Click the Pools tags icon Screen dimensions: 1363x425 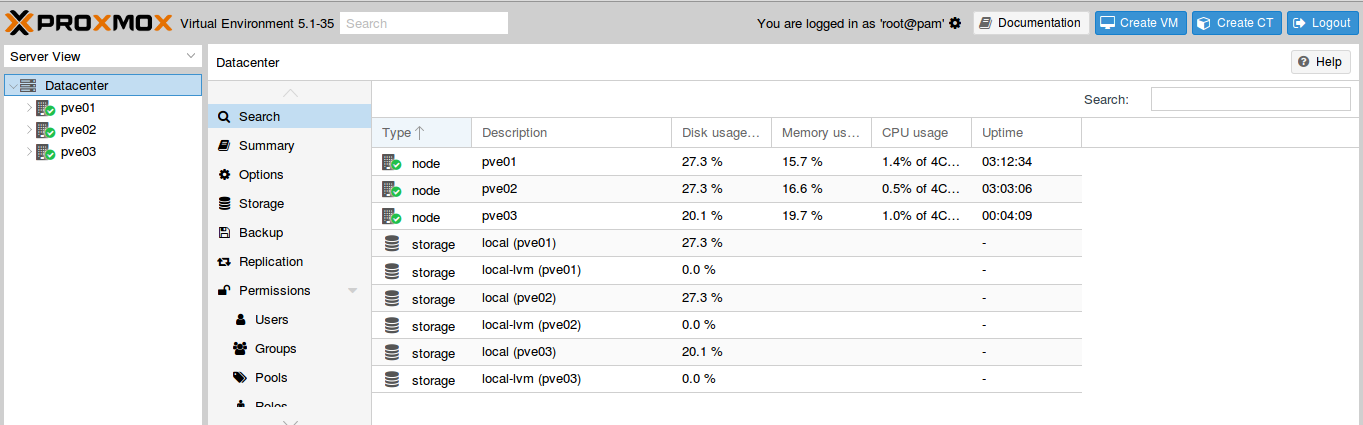pos(240,378)
